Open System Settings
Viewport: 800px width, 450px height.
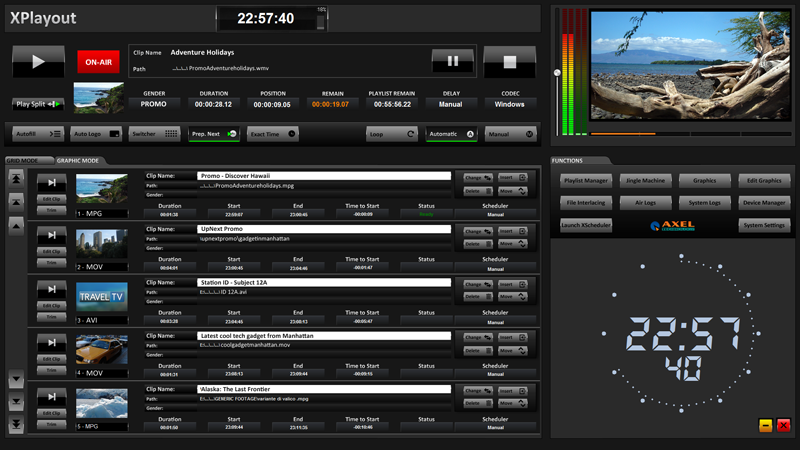765,226
